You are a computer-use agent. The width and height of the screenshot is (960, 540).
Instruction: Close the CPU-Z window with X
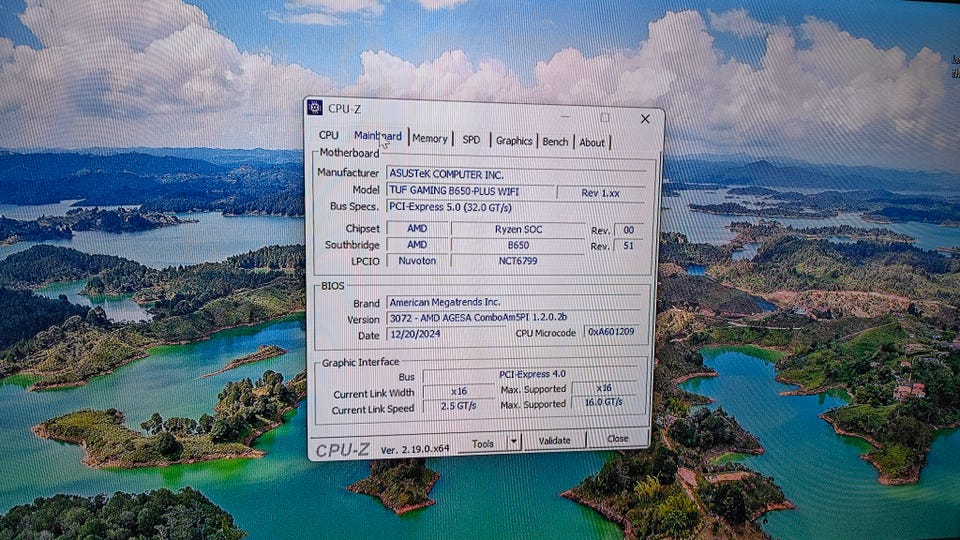pyautogui.click(x=645, y=119)
